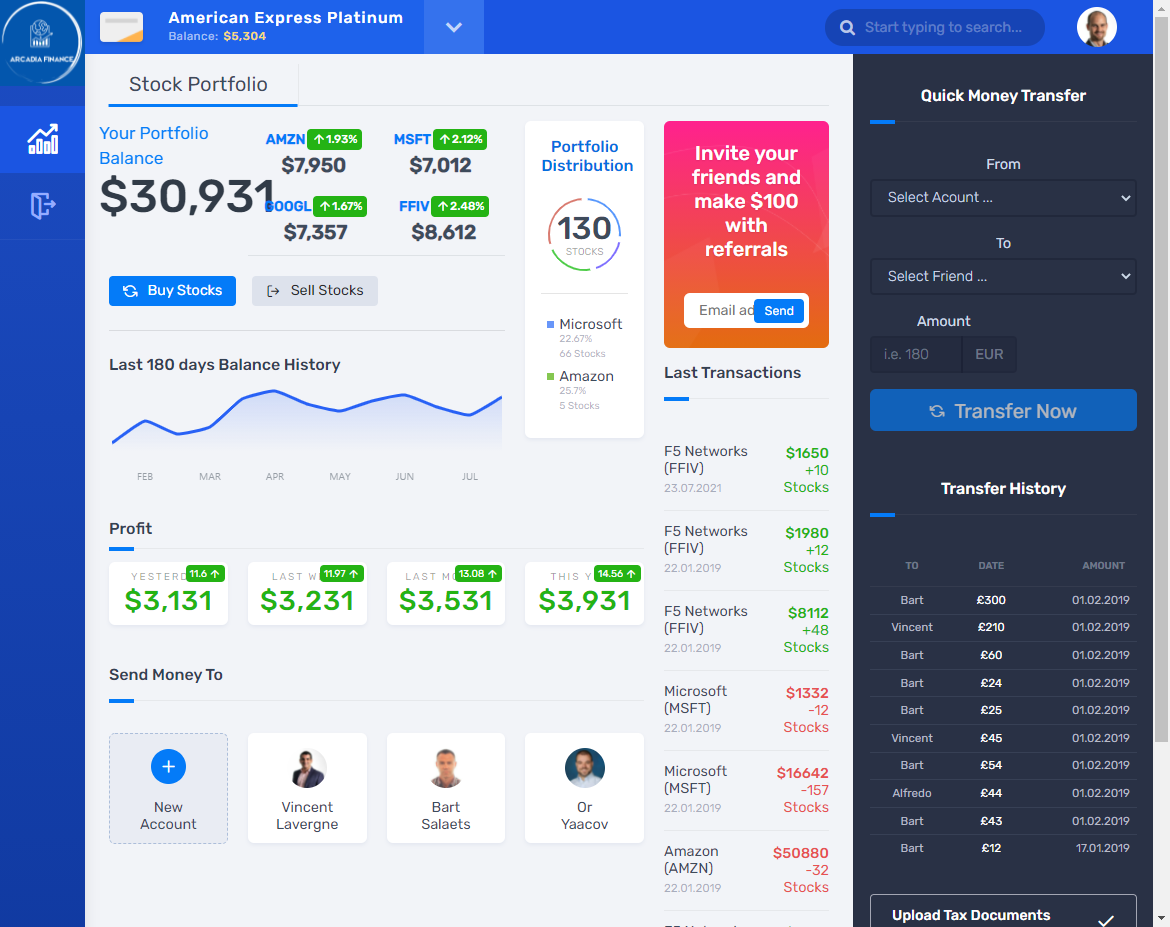Screen dimensions: 1170x927
Task: Click the 11.6 profit badge on Yesterday card
Action: (x=205, y=574)
